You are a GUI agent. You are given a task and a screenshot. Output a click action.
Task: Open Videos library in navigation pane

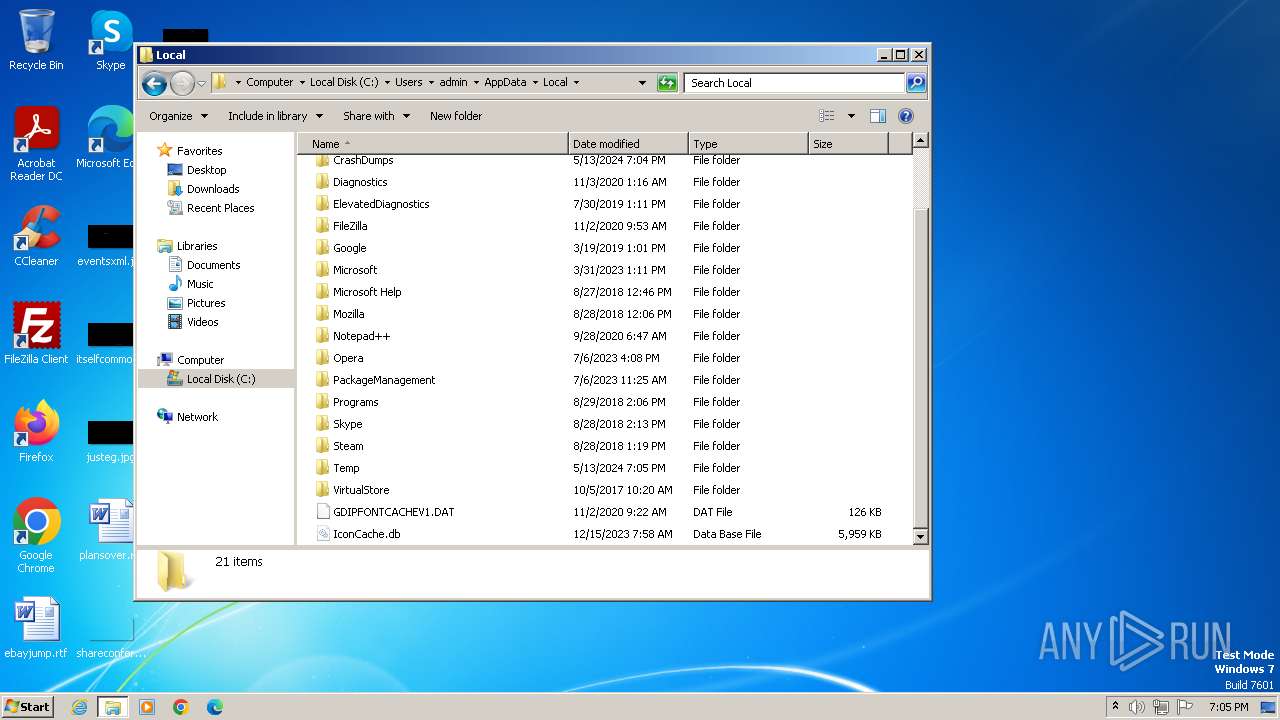(x=202, y=322)
